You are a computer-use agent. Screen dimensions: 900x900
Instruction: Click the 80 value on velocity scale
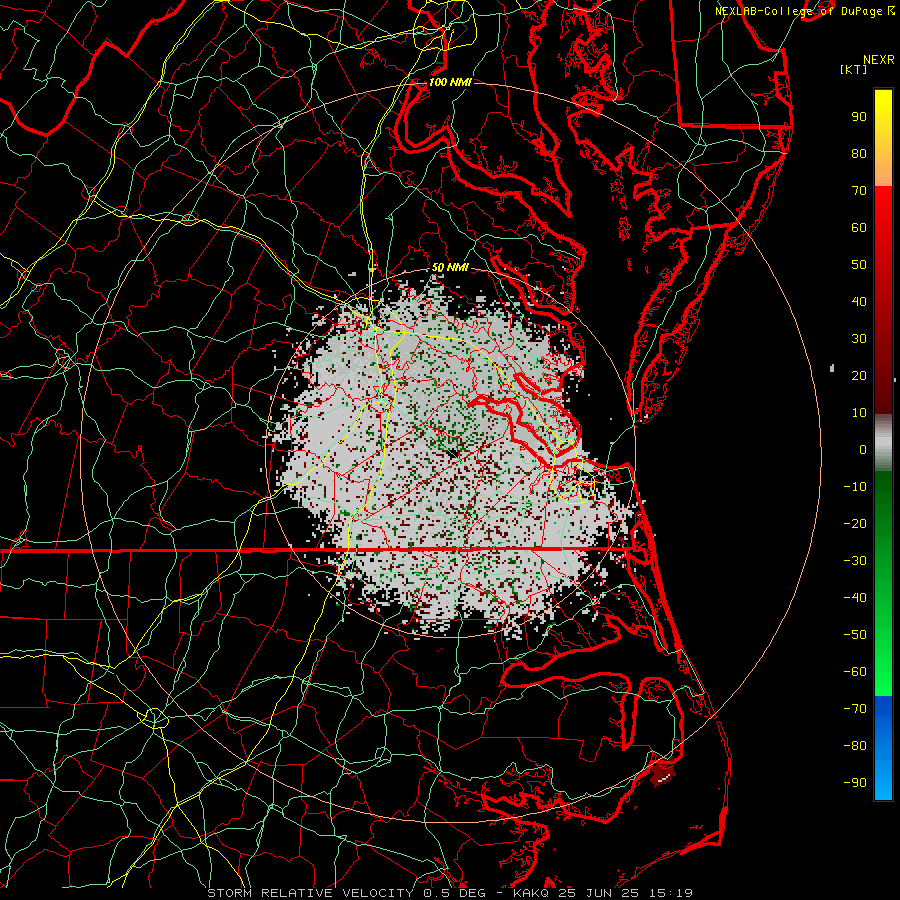tap(859, 153)
